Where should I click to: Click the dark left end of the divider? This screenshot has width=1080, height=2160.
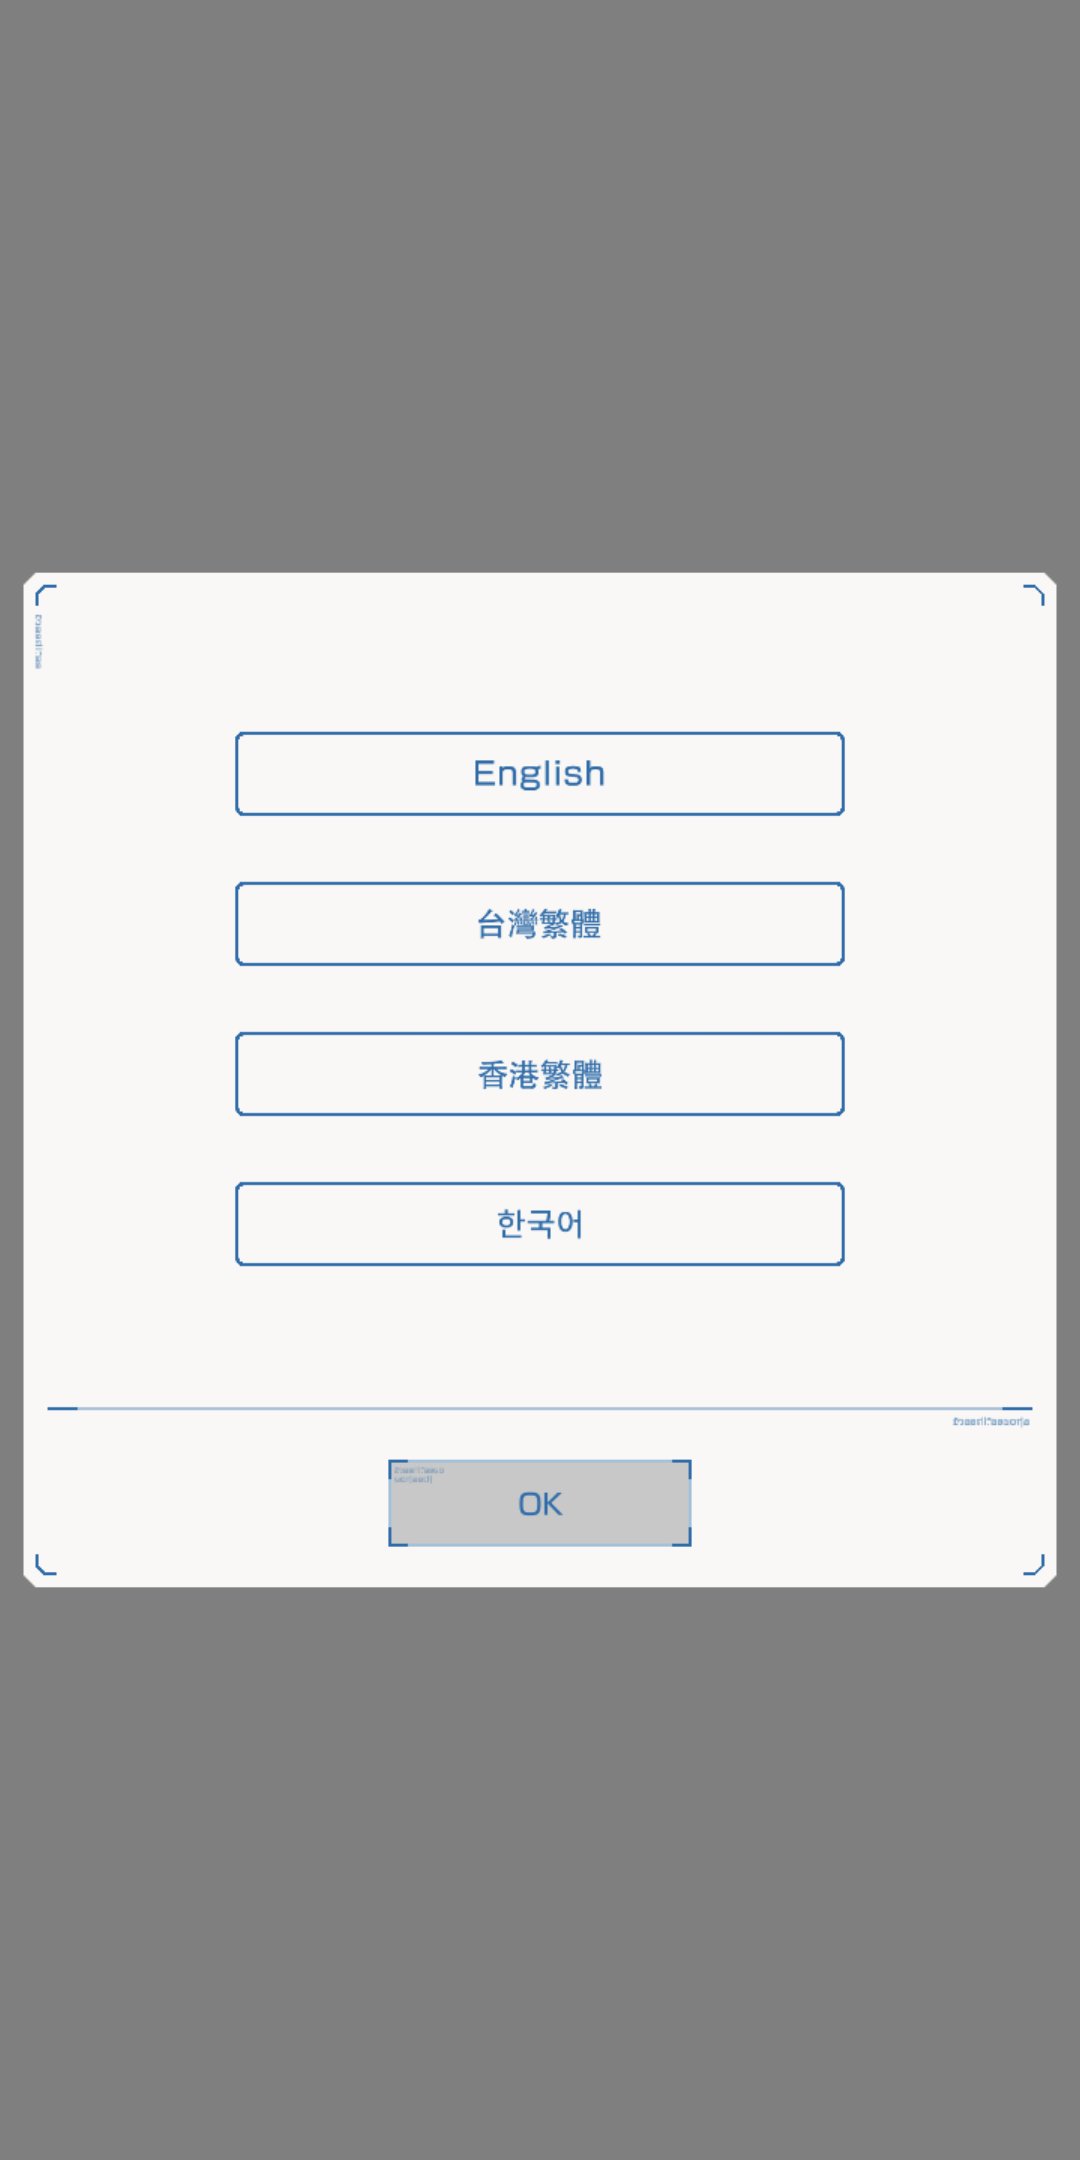click(62, 1408)
